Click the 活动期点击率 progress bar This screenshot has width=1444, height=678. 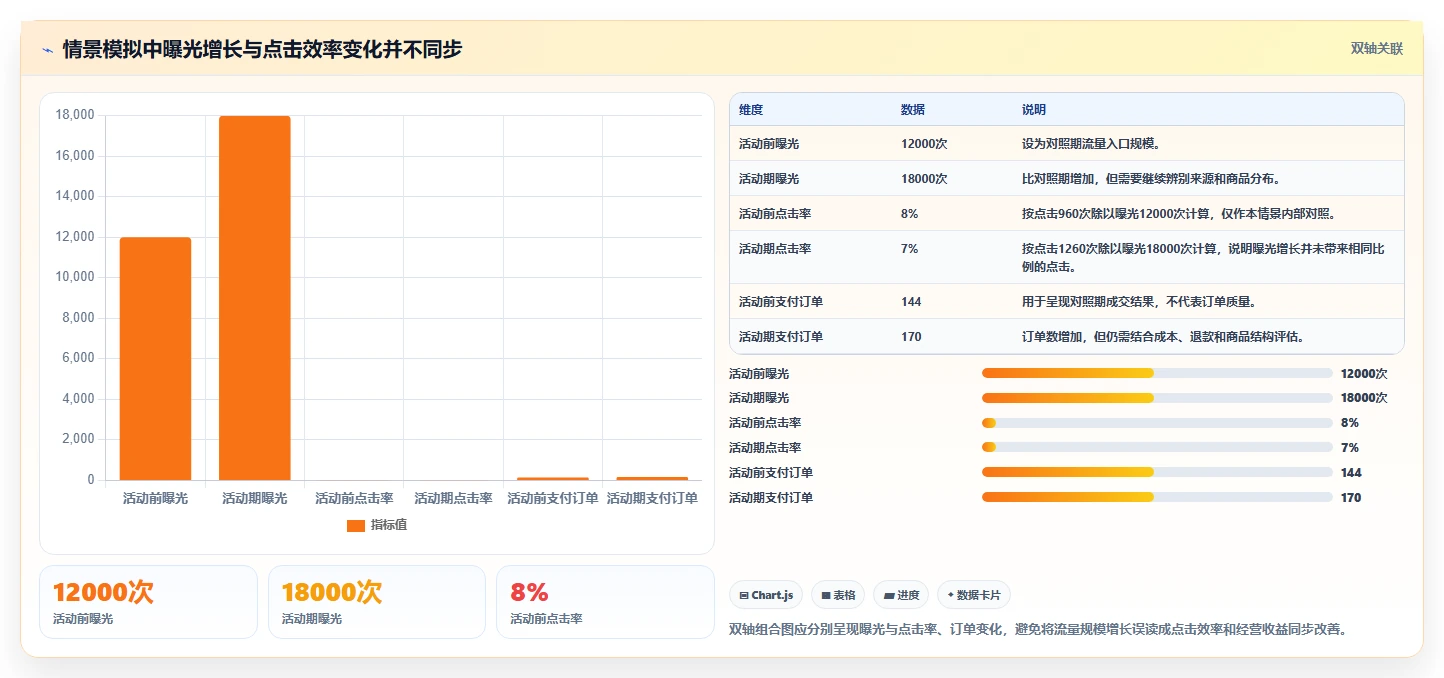1157,448
